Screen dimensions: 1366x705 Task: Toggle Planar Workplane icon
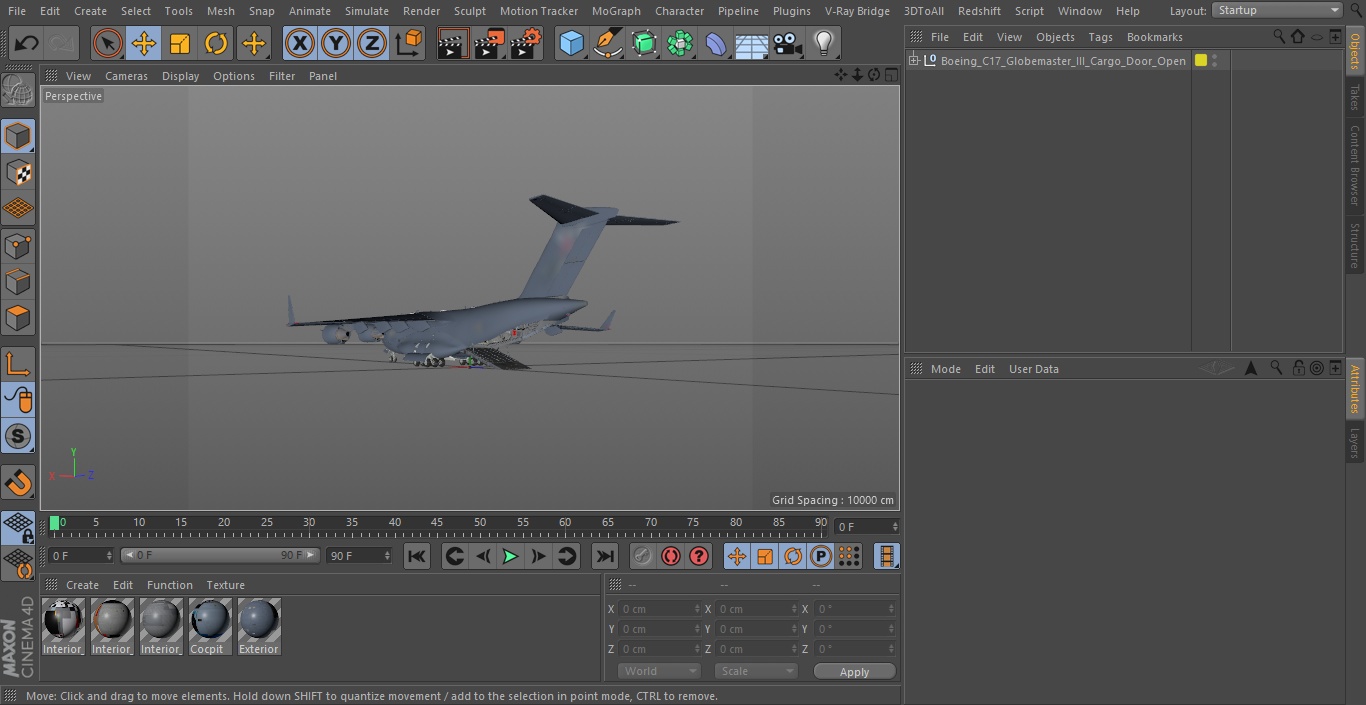(x=18, y=564)
